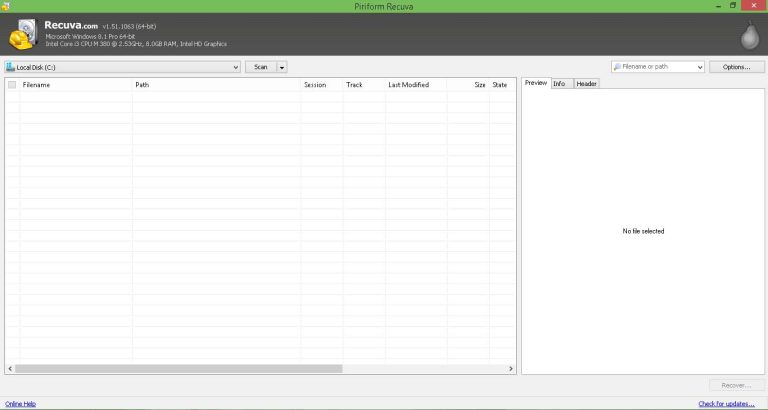Open the Filename or path filter dropdown
The width and height of the screenshot is (768, 410).
point(700,67)
